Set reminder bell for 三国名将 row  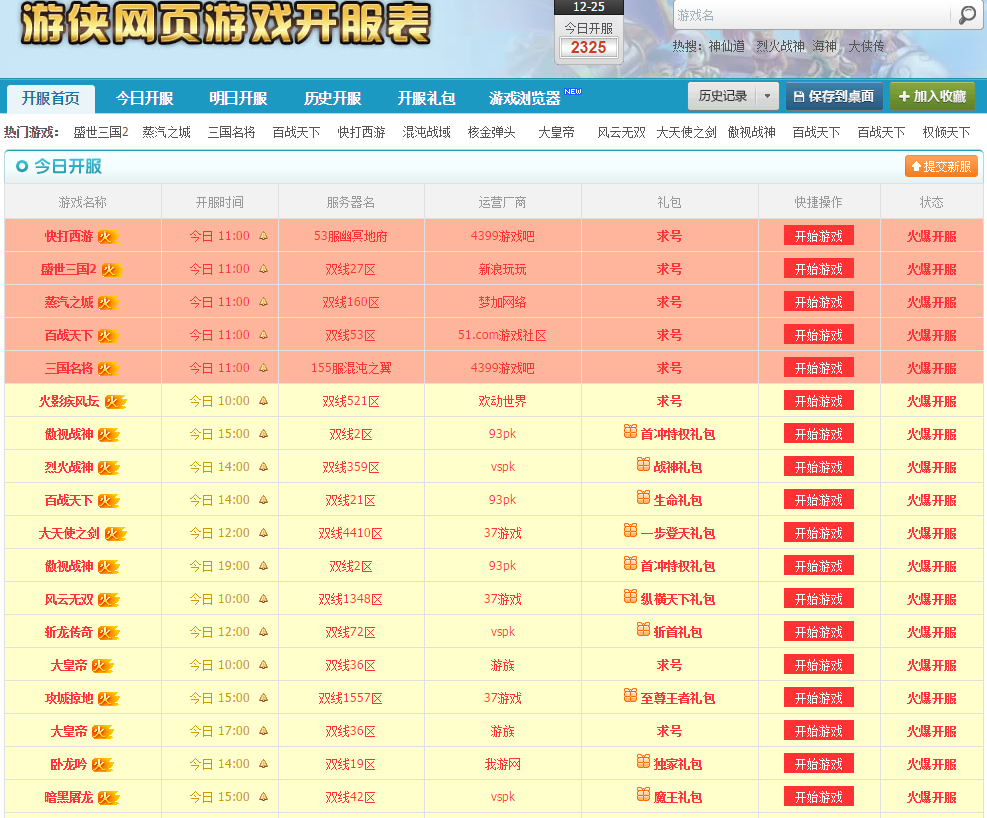click(263, 367)
